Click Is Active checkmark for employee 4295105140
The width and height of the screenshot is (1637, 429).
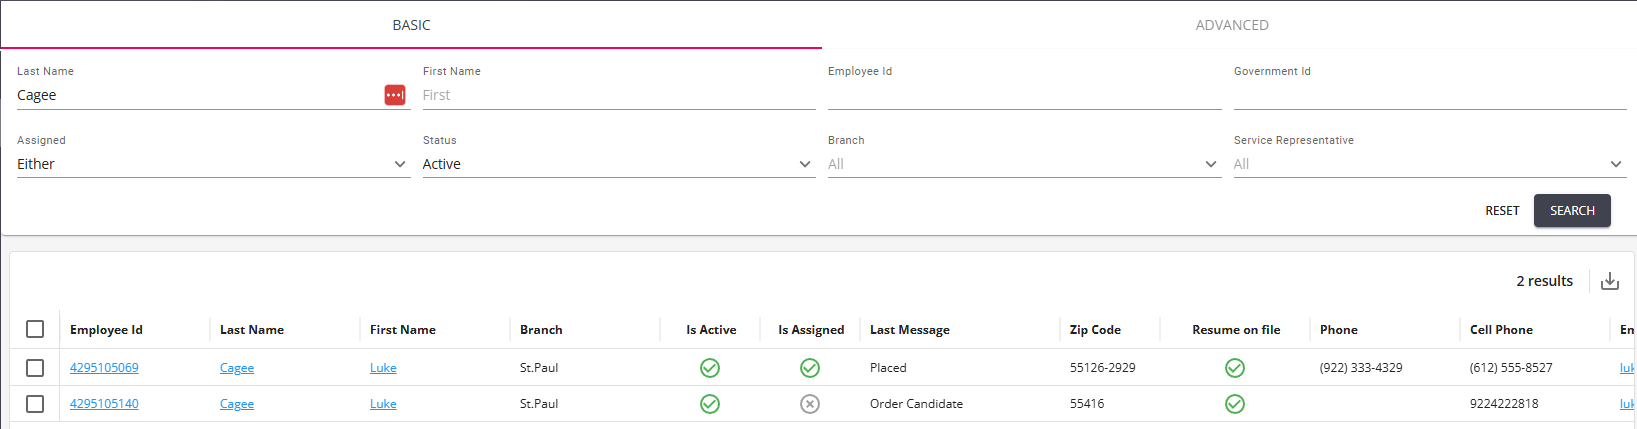pos(710,404)
